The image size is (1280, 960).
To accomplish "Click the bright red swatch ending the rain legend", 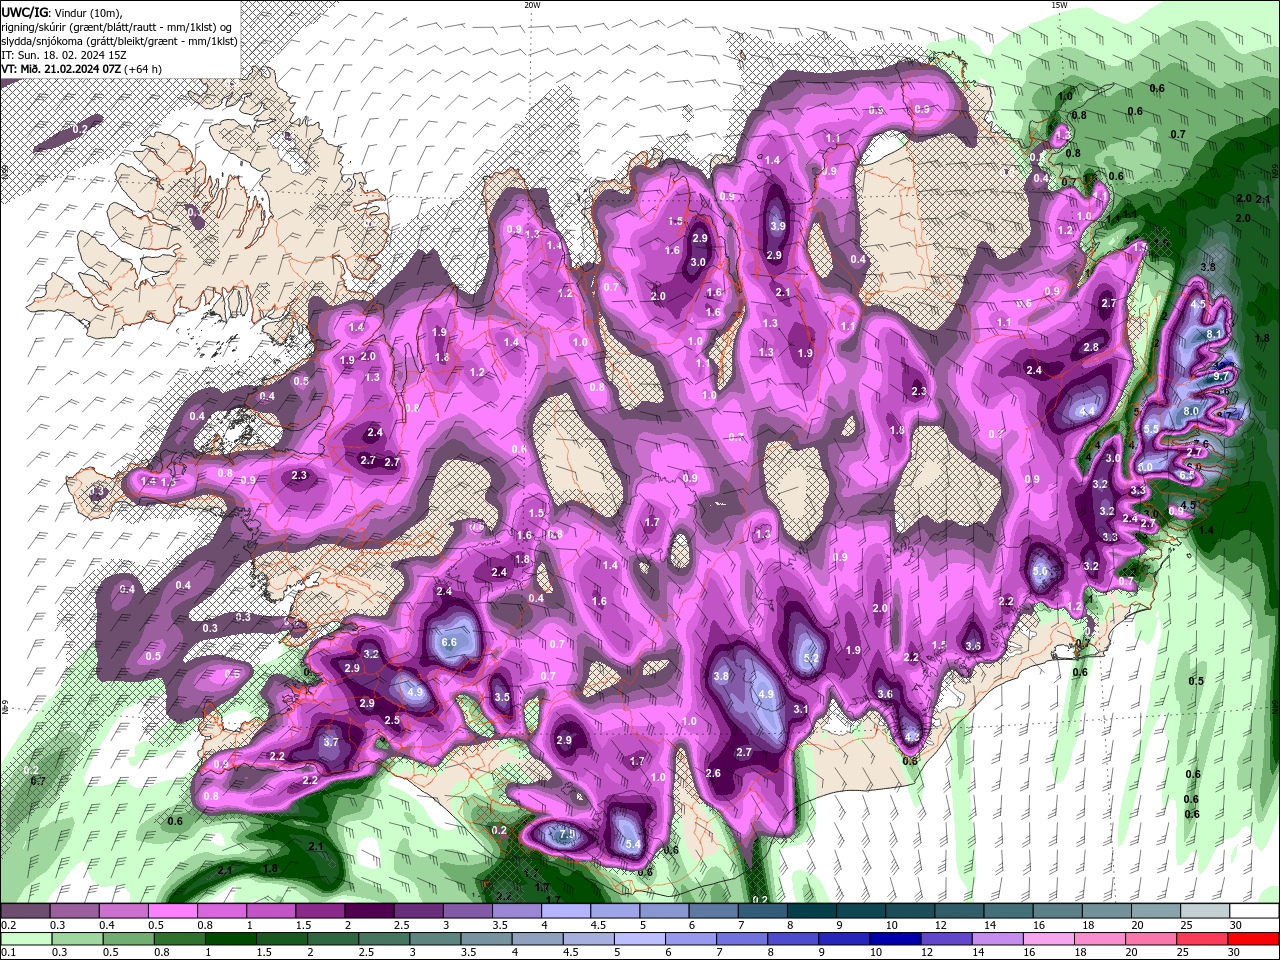I will point(1254,939).
